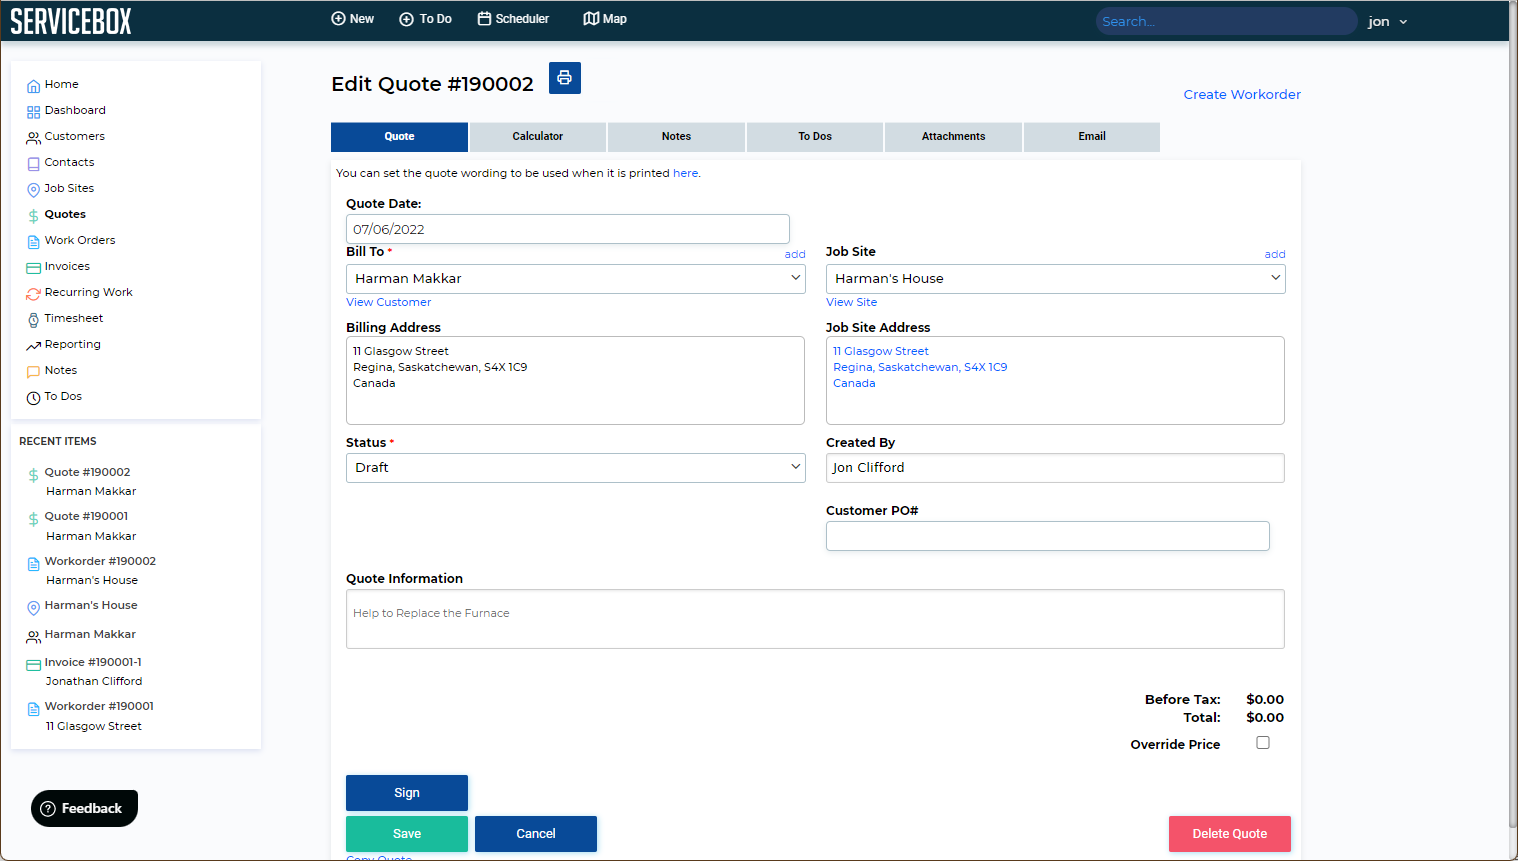Expand the Status dropdown showing Draft
The width and height of the screenshot is (1519, 861).
576,468
